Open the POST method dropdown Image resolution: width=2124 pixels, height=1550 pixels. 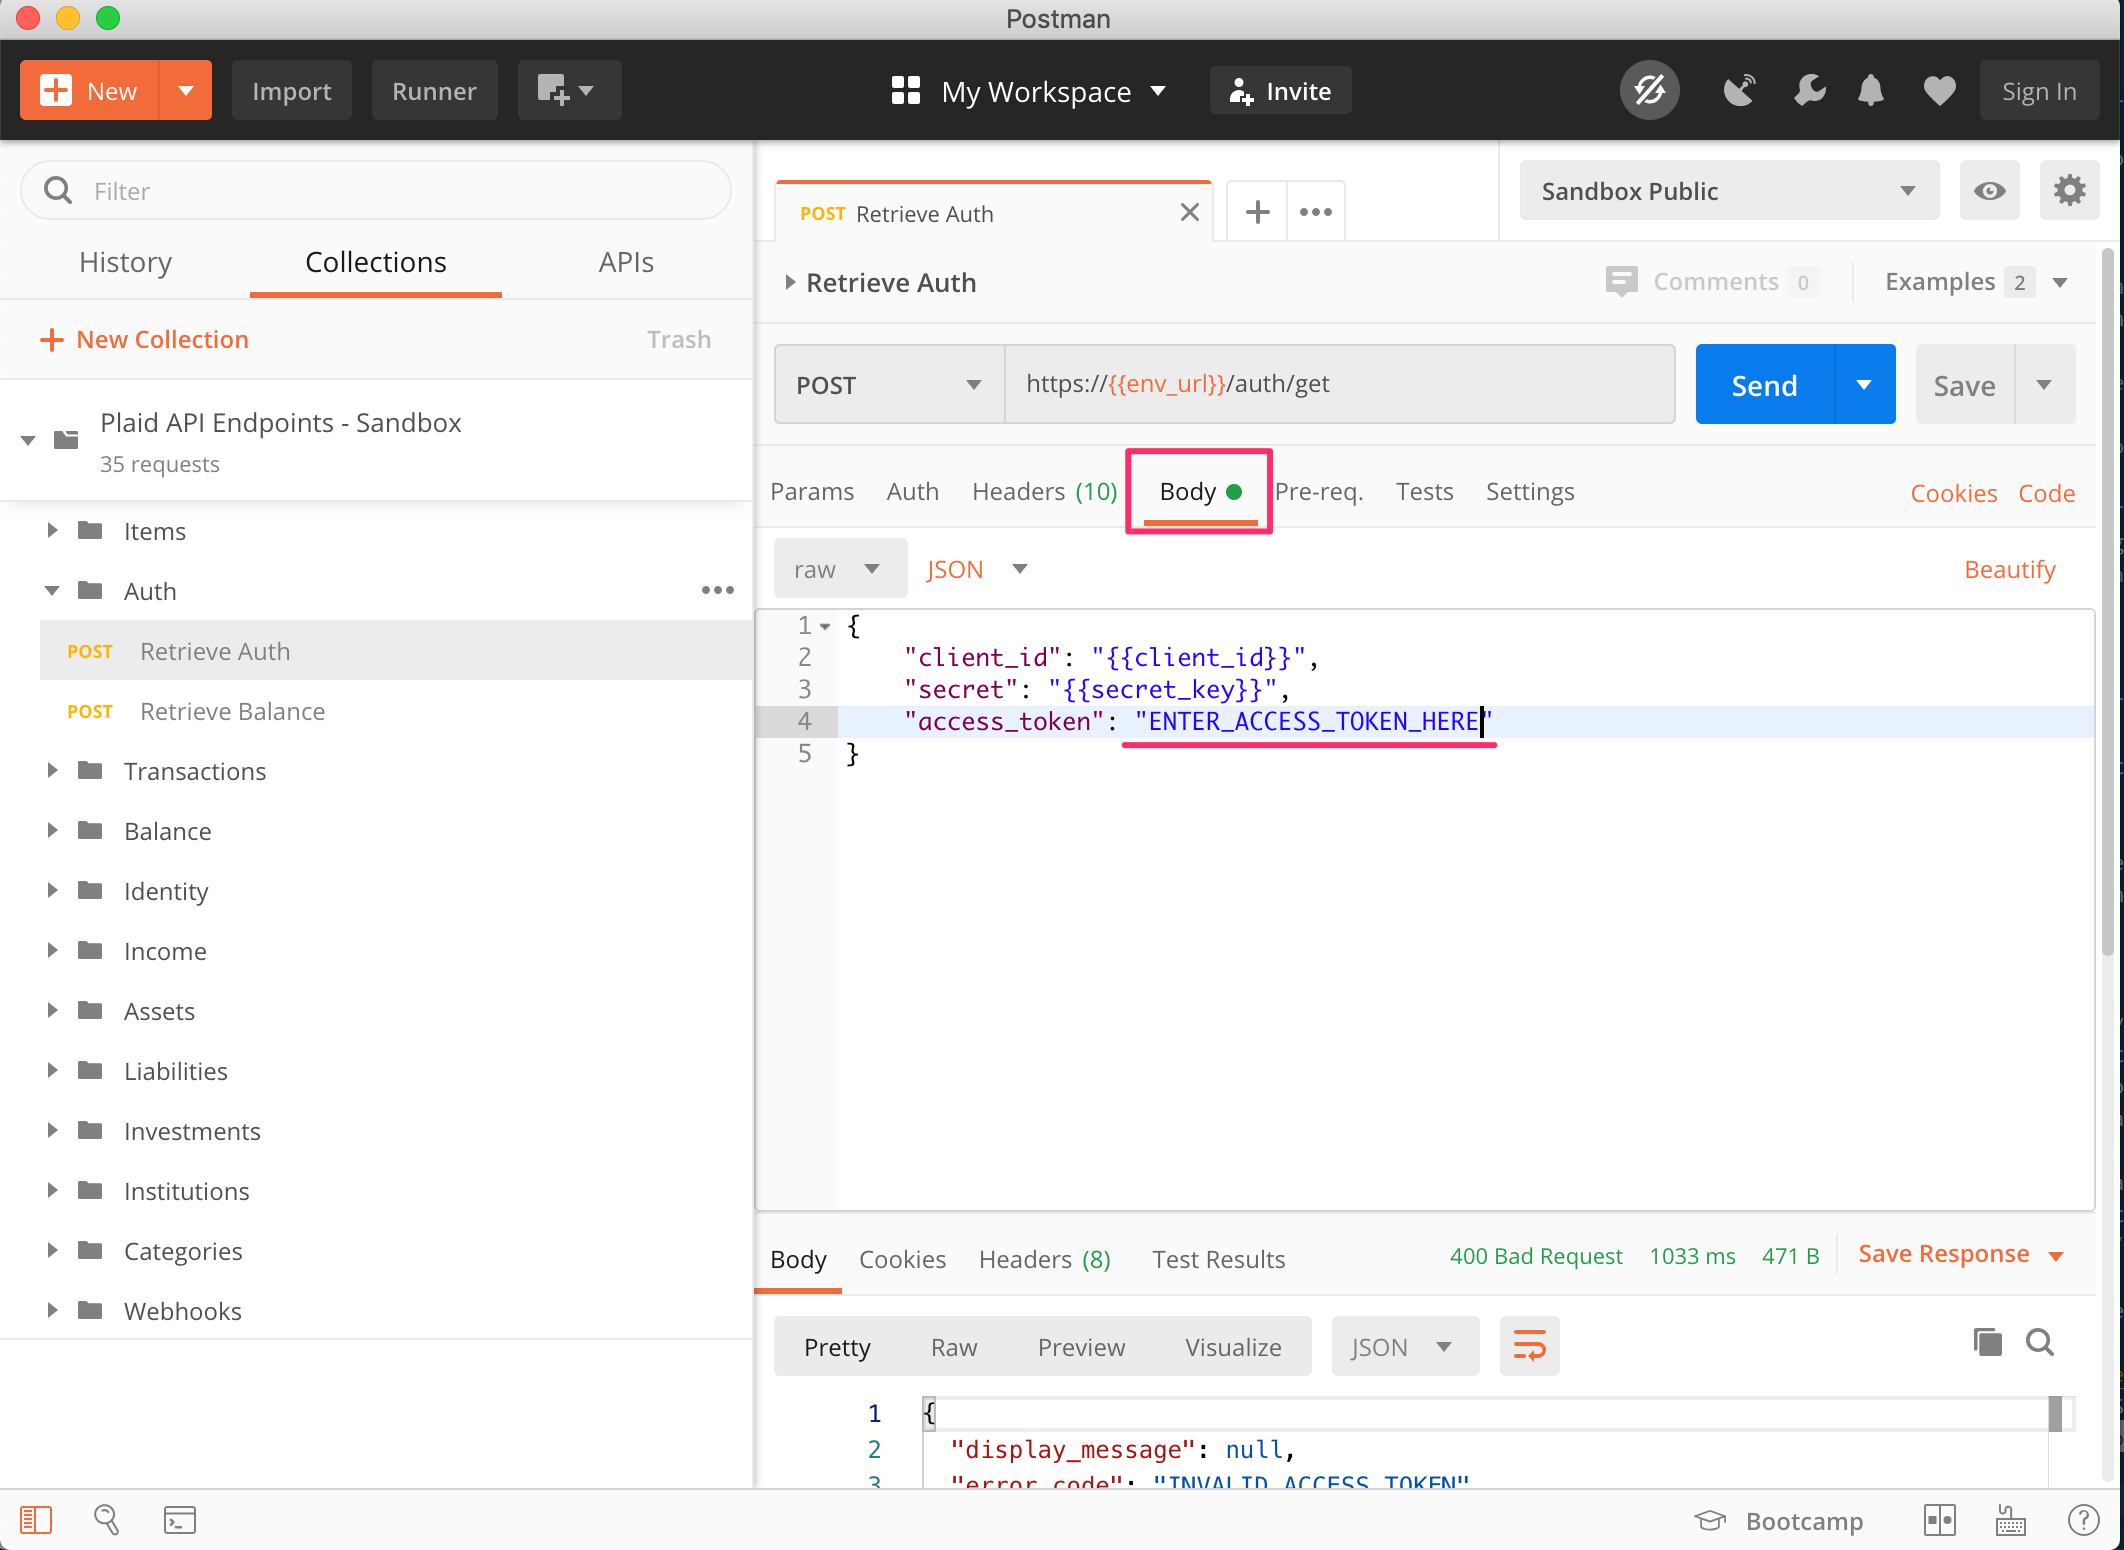(889, 384)
